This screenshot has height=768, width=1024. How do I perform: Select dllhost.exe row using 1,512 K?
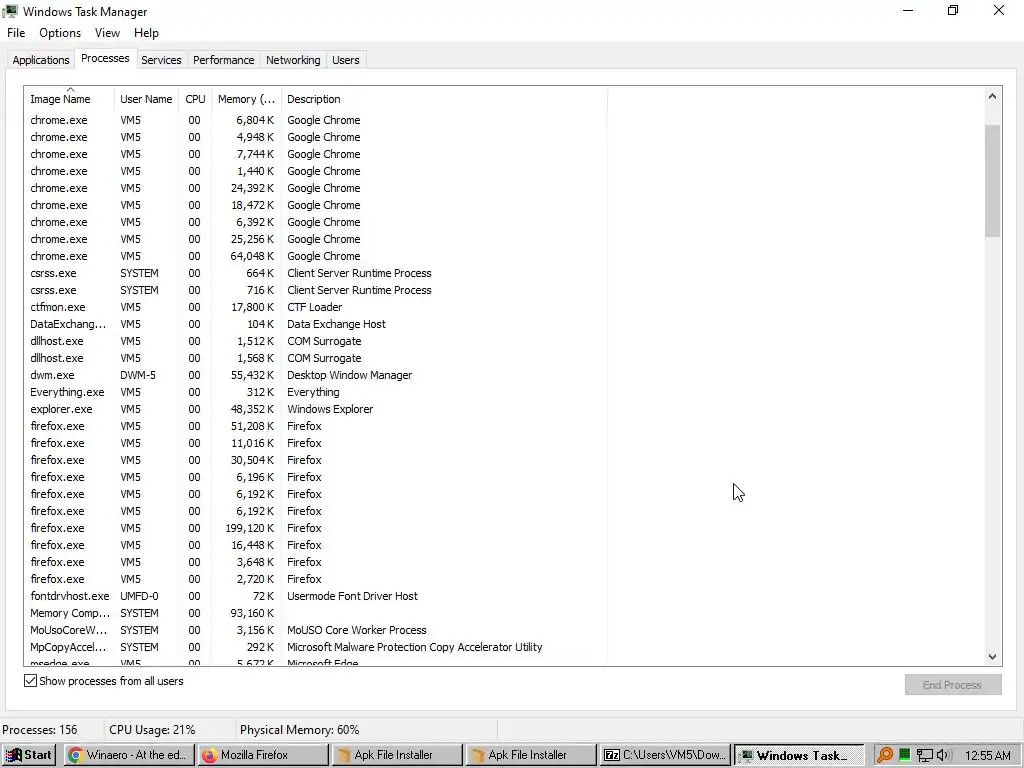pos(316,341)
